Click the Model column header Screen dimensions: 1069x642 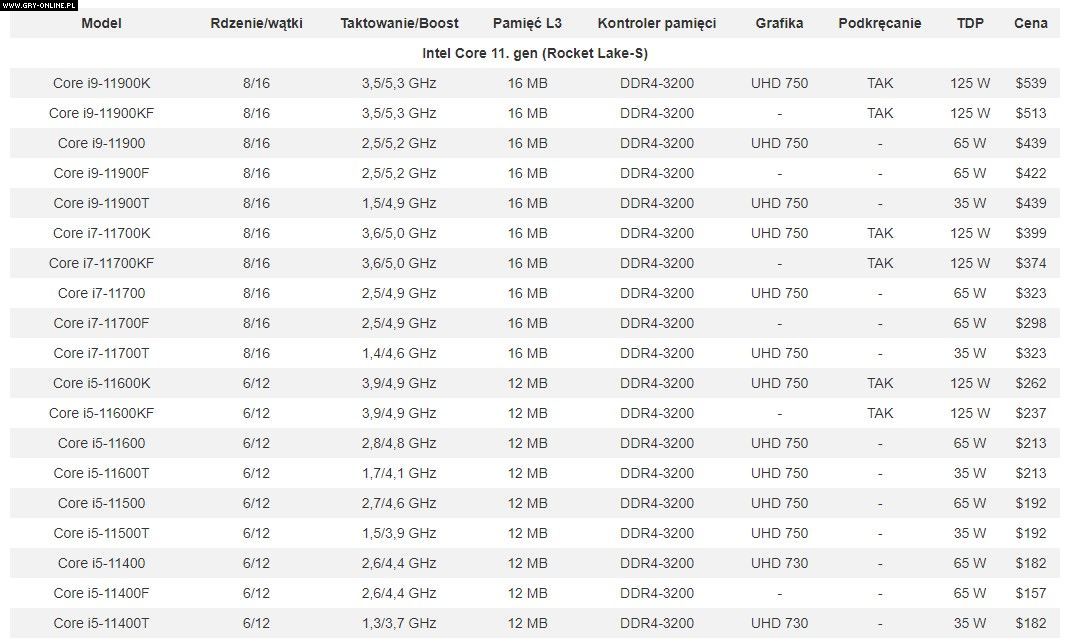(101, 23)
